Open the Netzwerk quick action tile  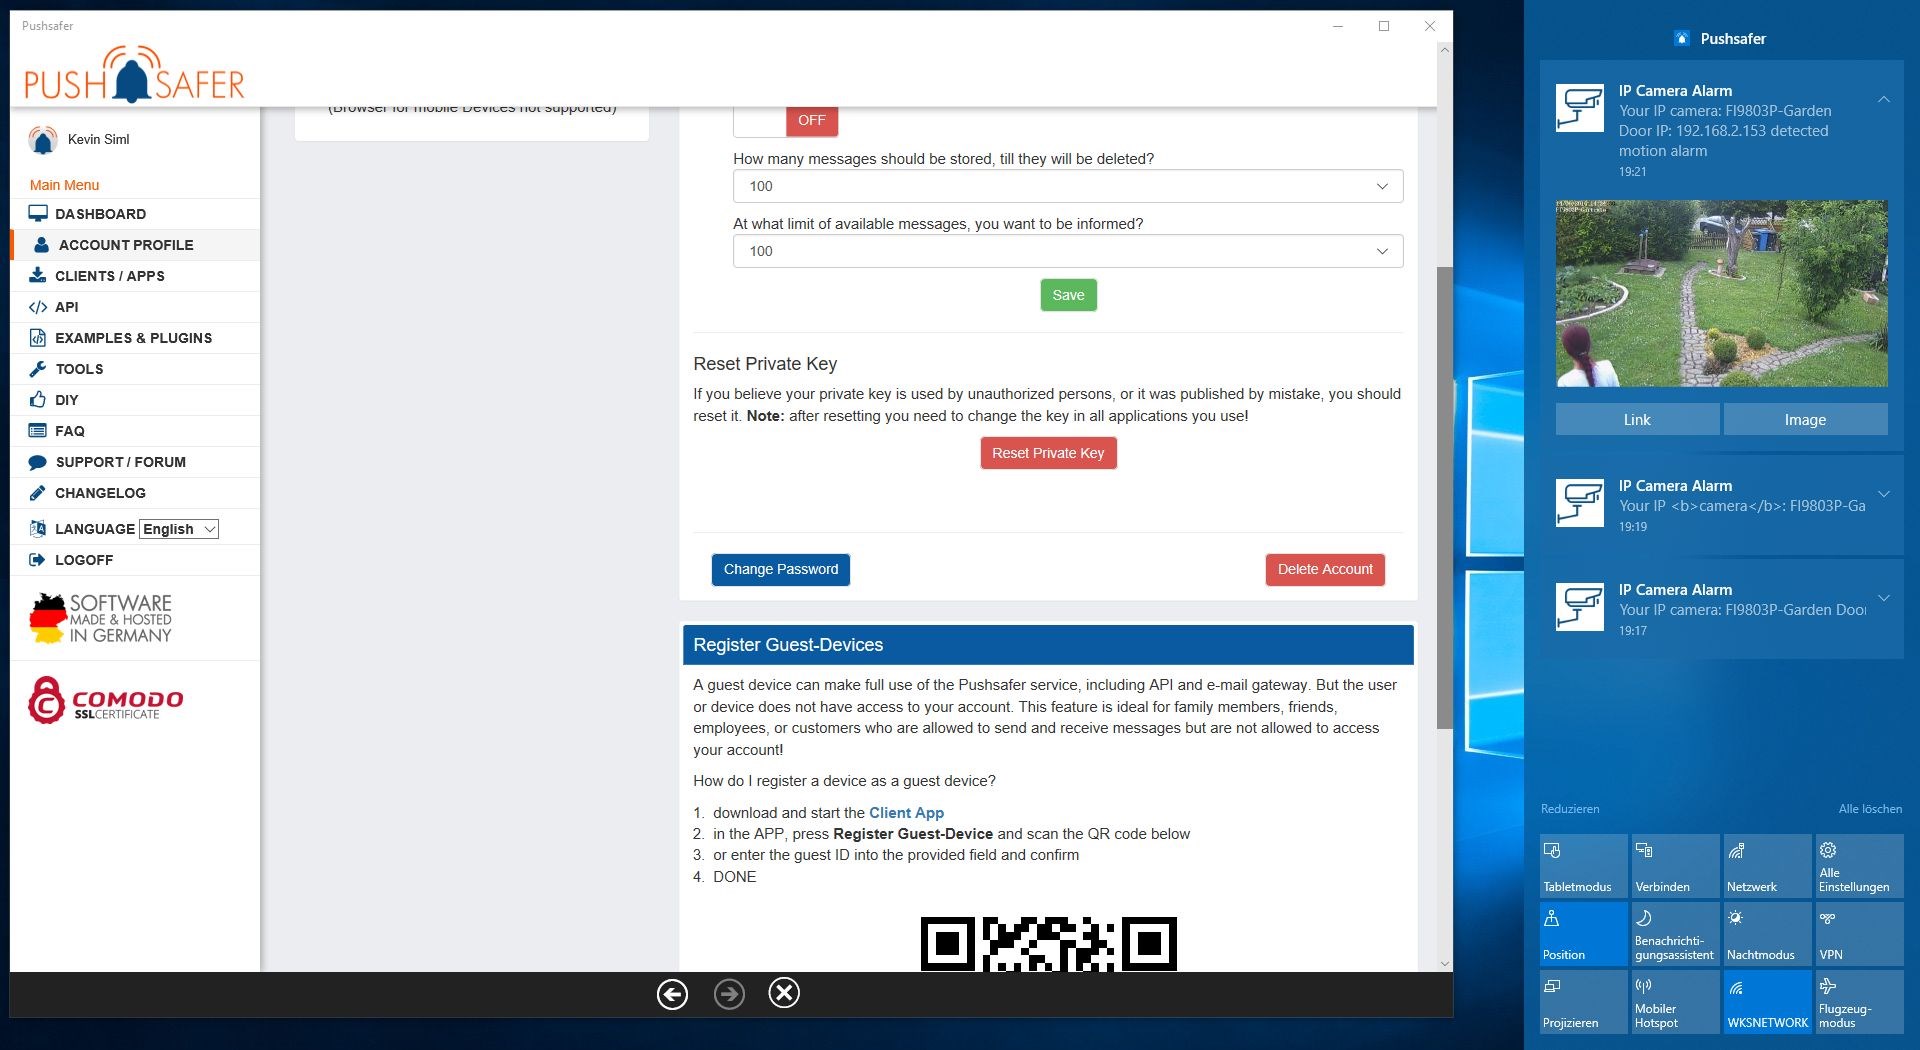tap(1767, 866)
